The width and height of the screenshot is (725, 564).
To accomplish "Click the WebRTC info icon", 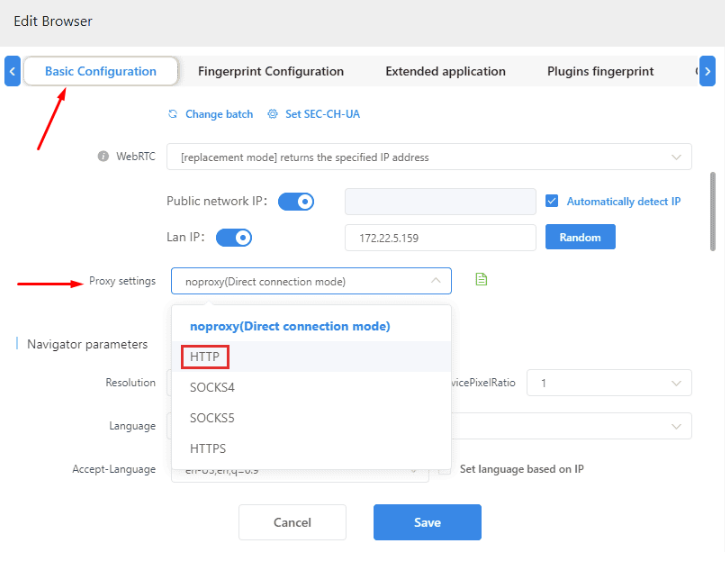I will 103,157.
